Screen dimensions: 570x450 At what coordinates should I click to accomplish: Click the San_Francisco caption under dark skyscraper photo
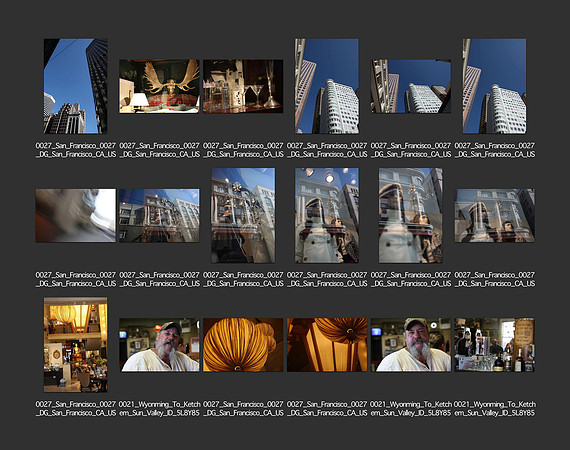(x=76, y=150)
